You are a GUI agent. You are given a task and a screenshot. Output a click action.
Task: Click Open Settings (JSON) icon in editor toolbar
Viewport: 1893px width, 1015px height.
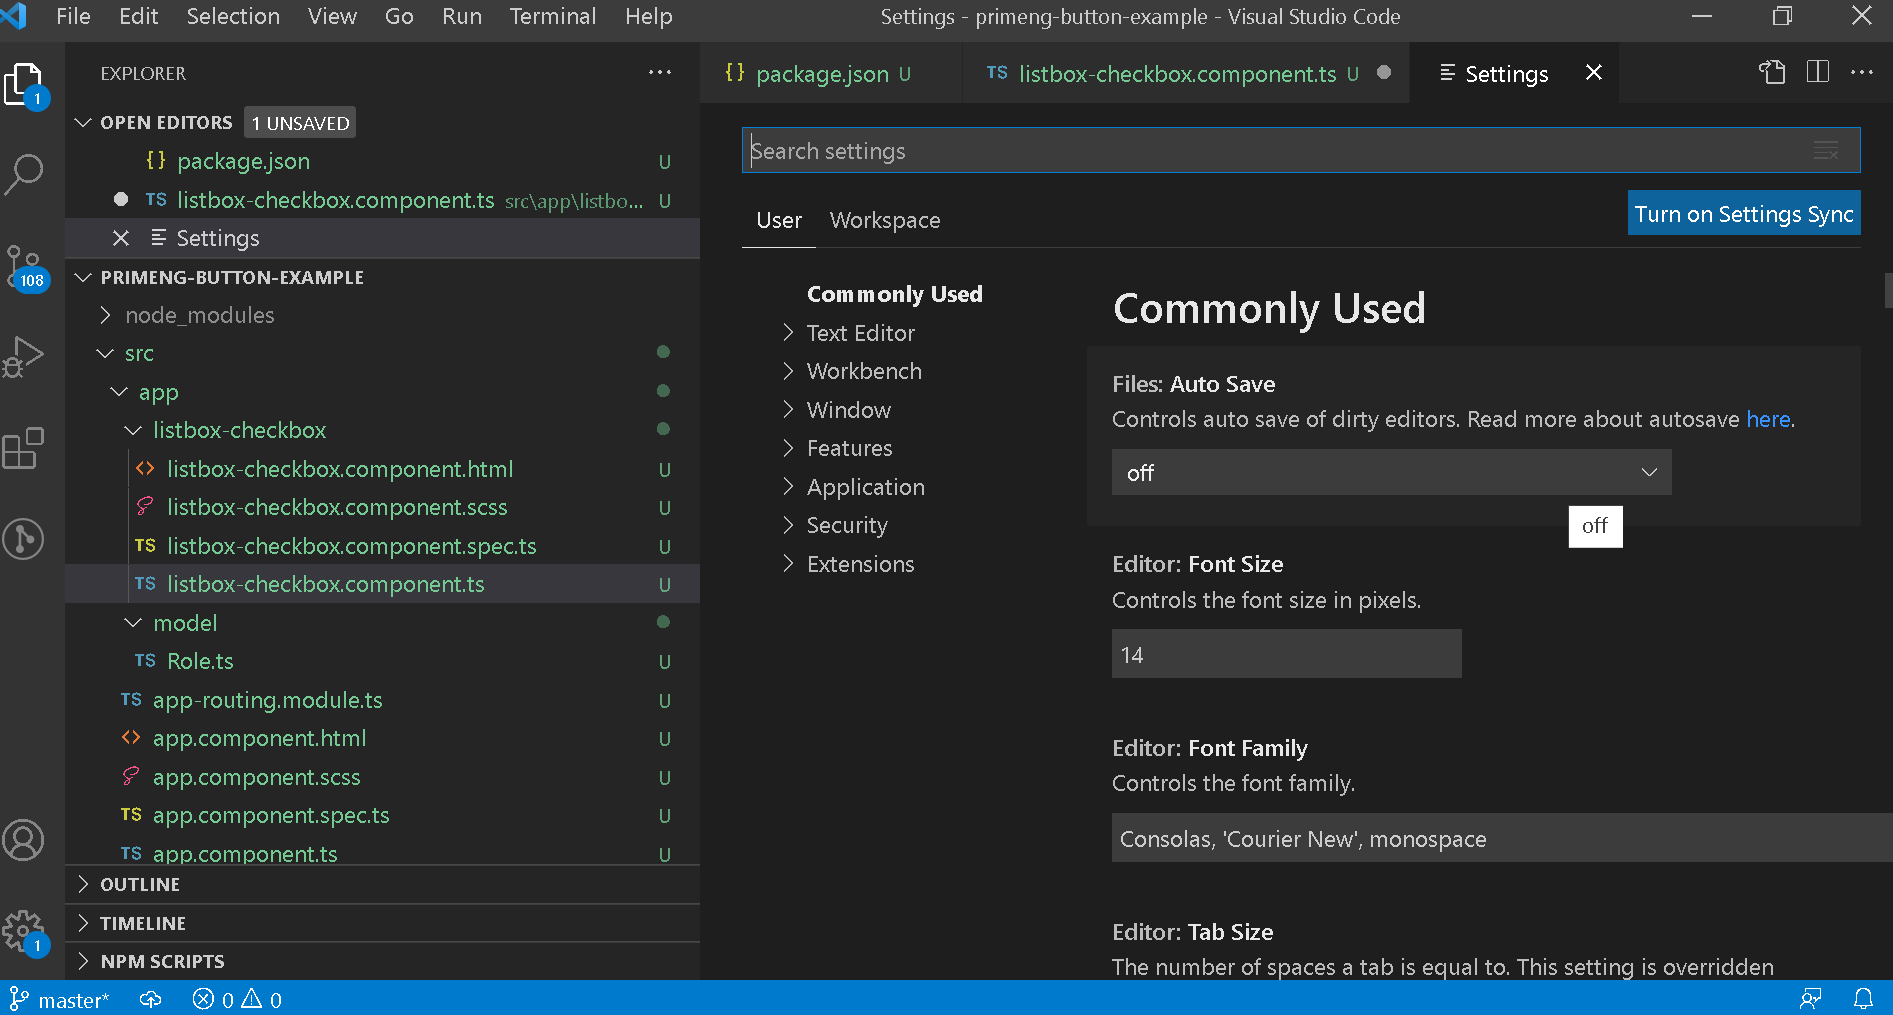(x=1772, y=72)
